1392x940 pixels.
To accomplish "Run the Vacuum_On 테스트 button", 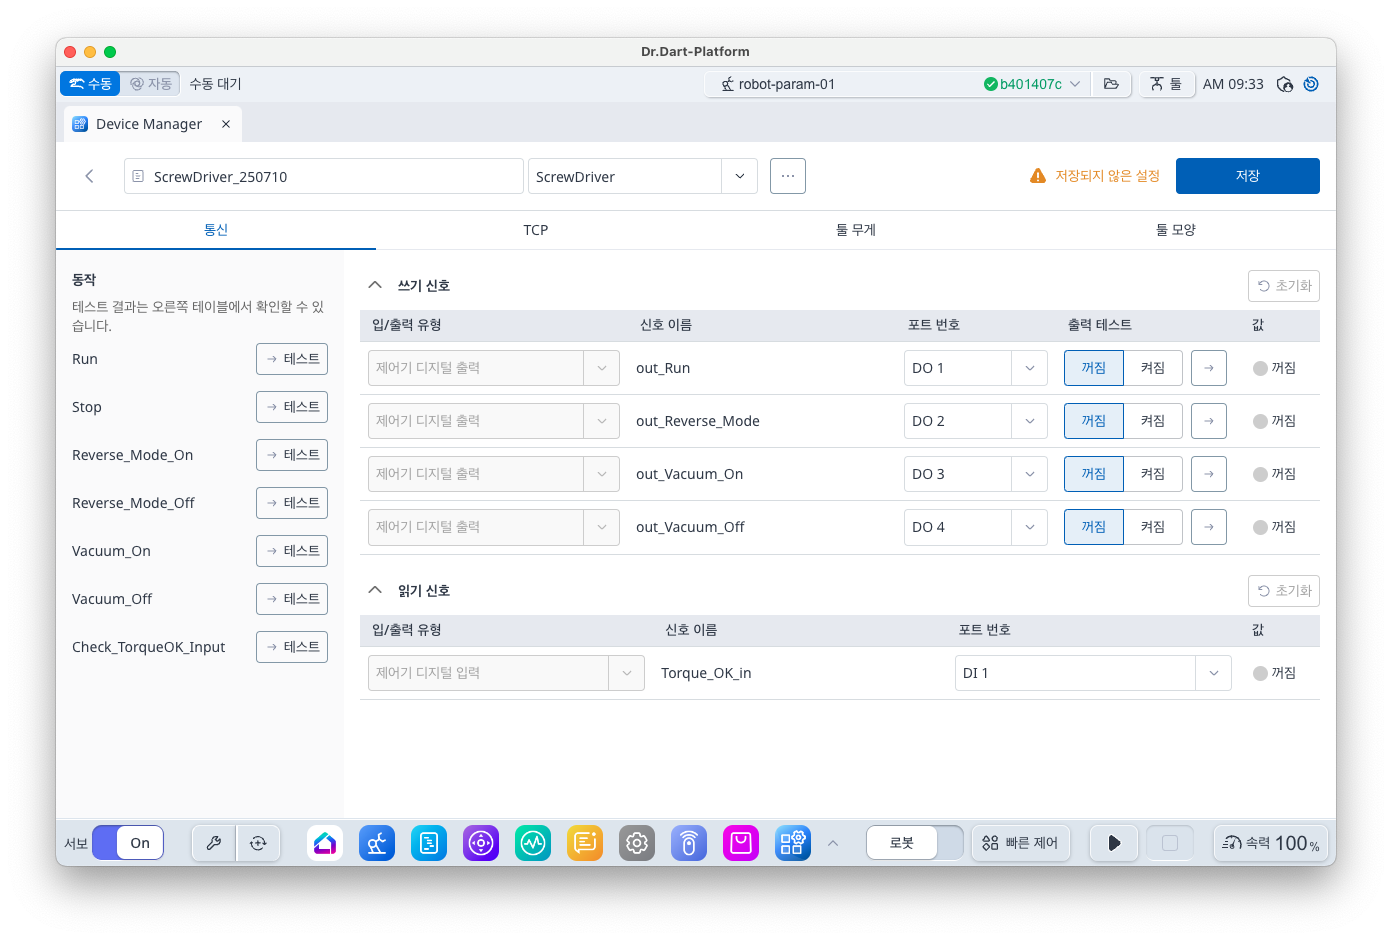I will pos(291,550).
